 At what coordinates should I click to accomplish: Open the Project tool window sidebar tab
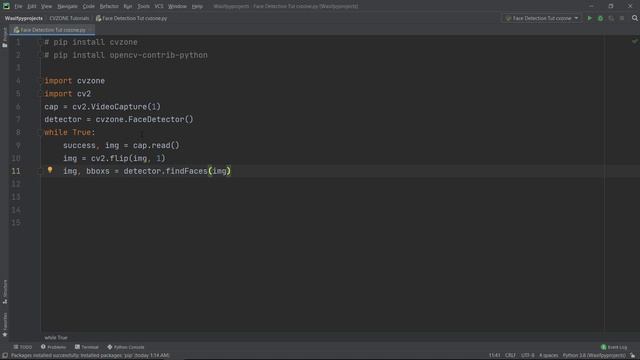(5, 38)
